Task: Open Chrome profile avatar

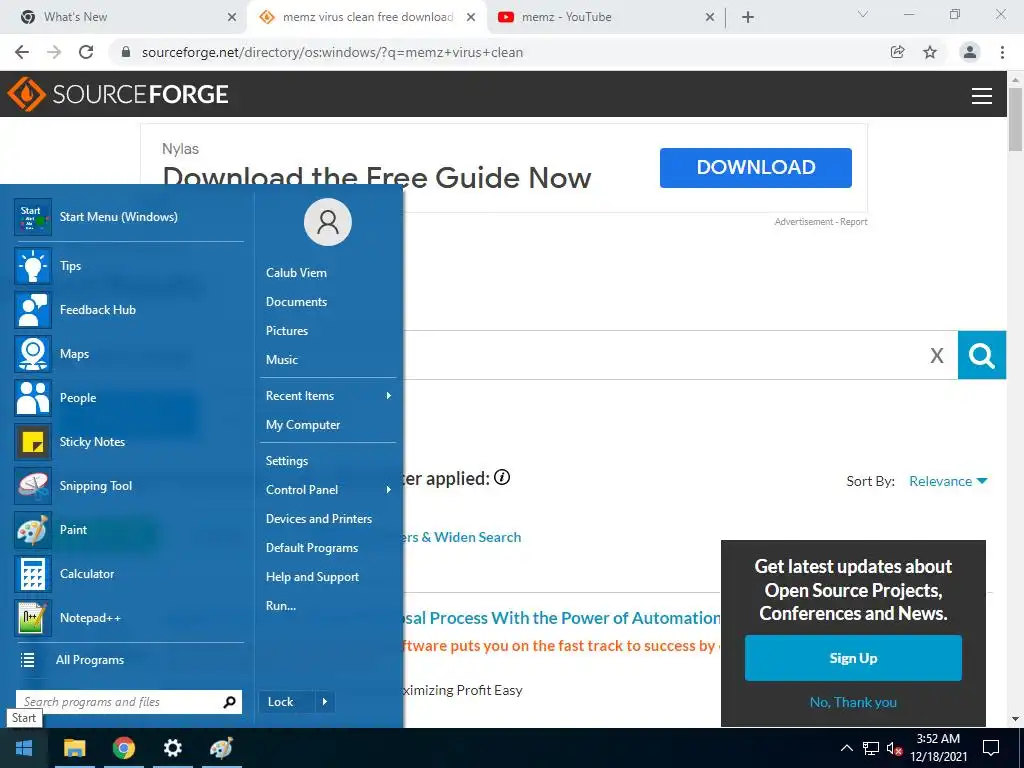Action: (970, 52)
